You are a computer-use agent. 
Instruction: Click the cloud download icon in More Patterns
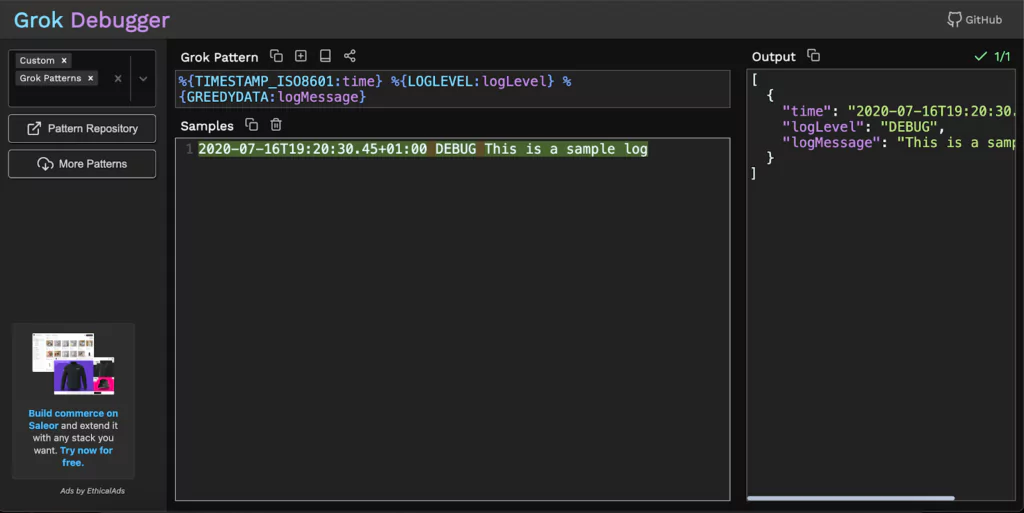[45, 164]
